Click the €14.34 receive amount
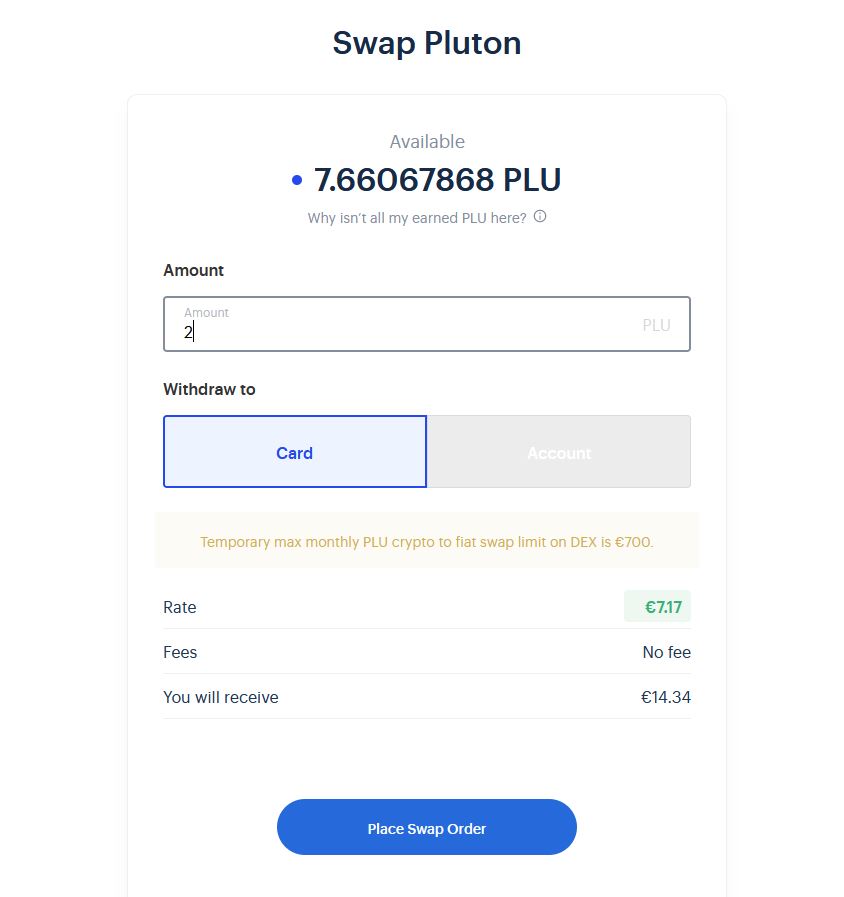The width and height of the screenshot is (844, 897). pos(666,697)
